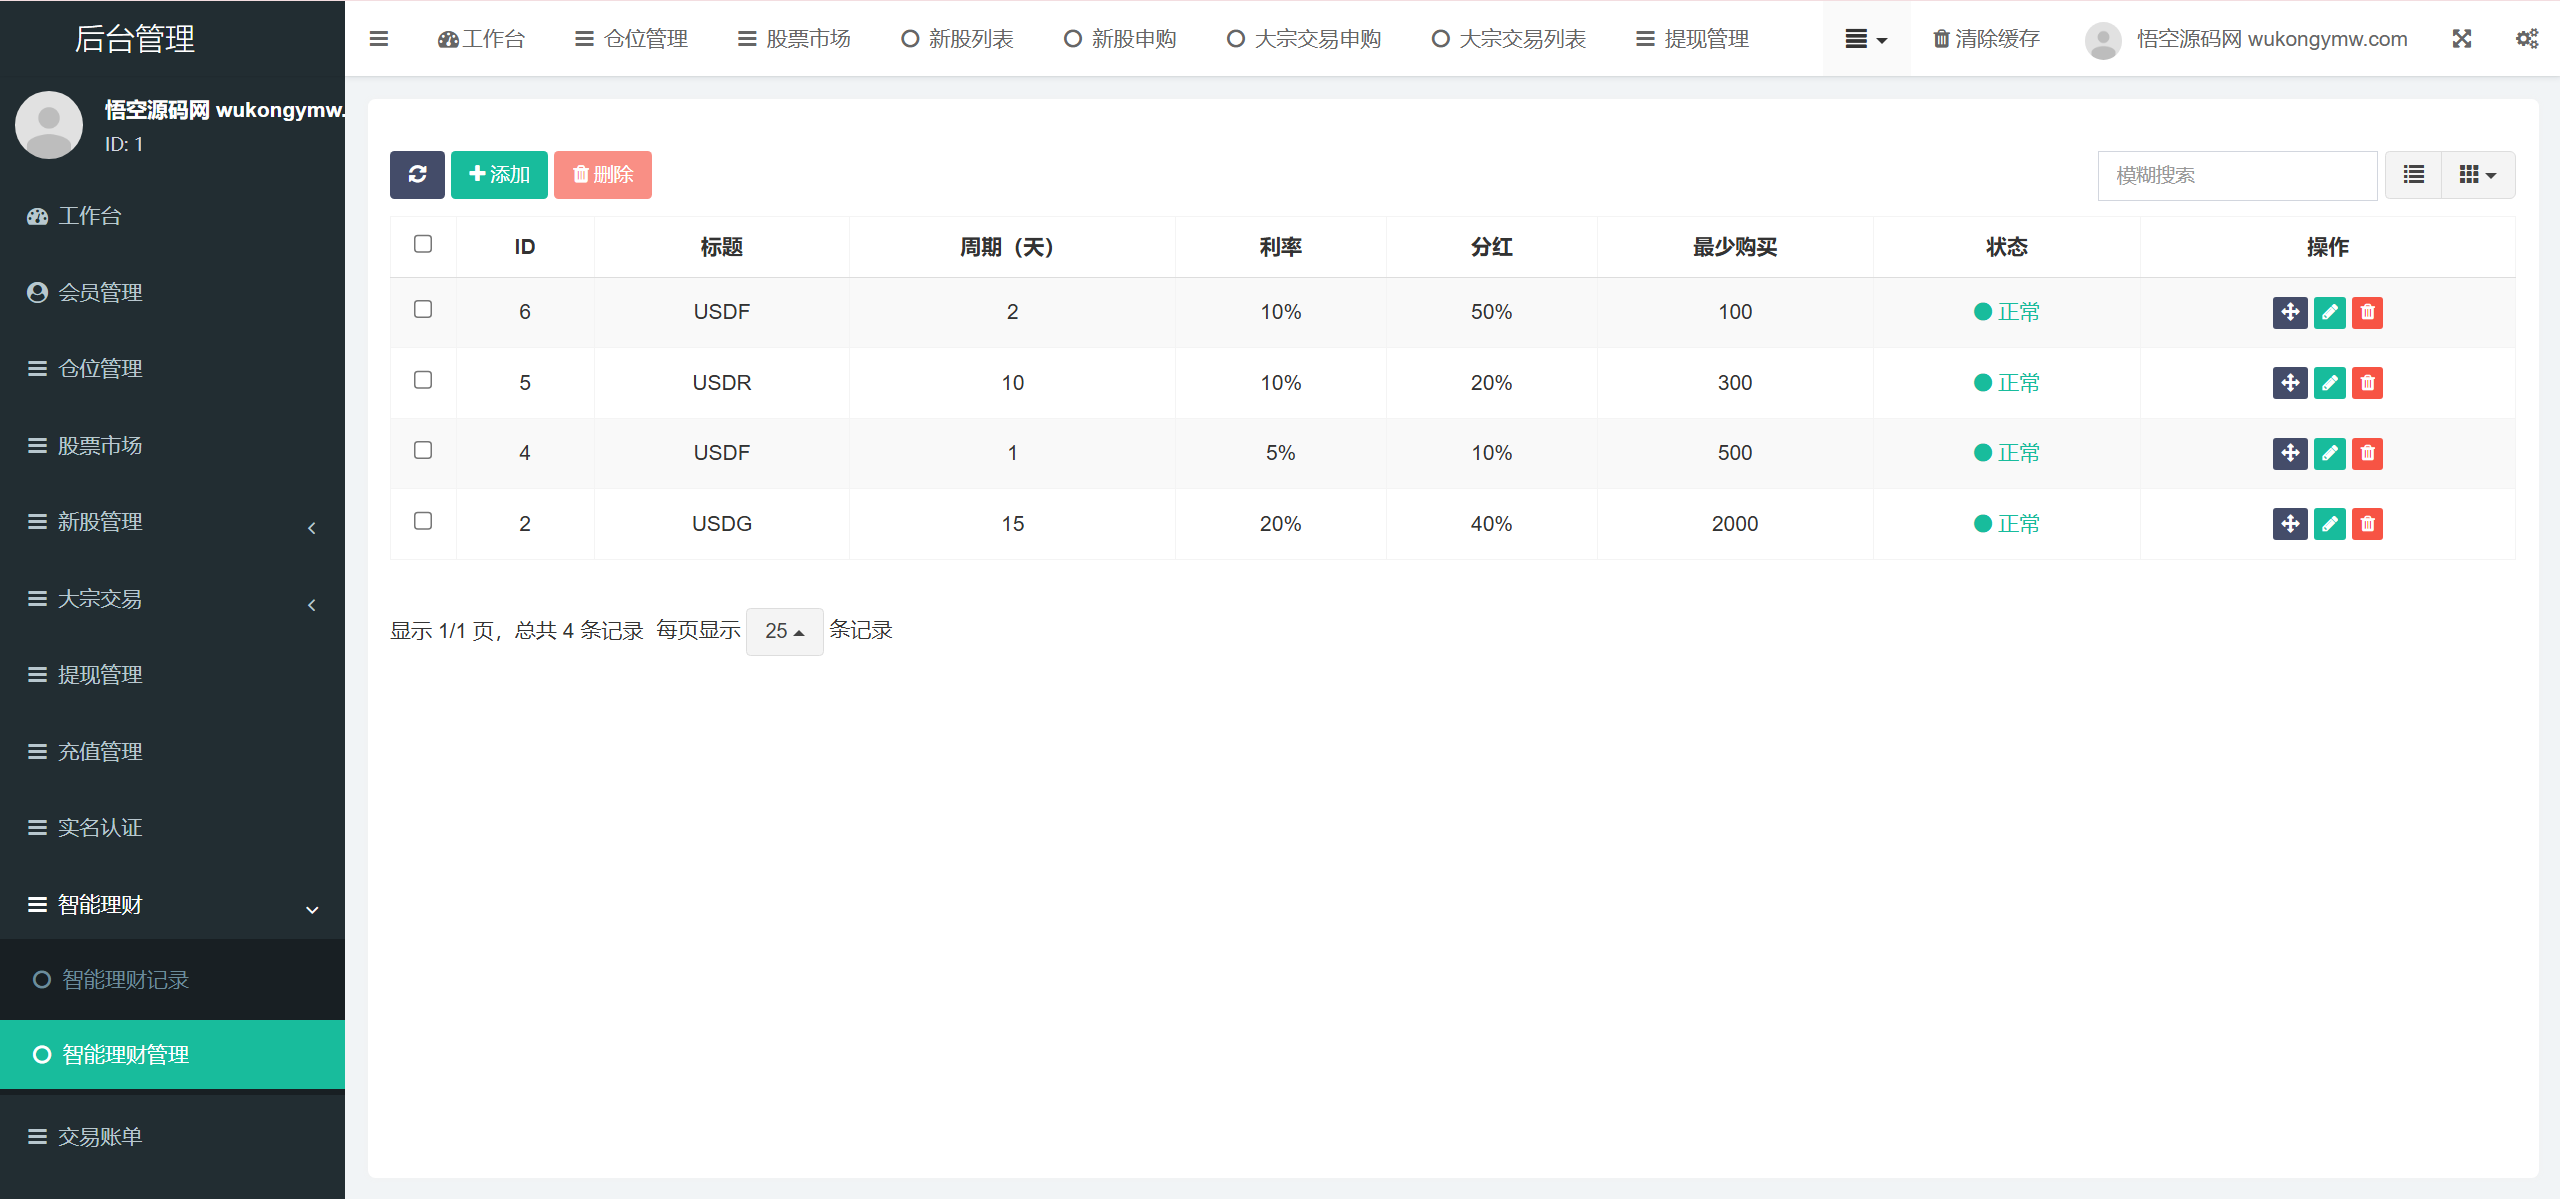Screen dimensions: 2560x1199
Task: Open the 25 per-page records dropdown
Action: pos(784,631)
